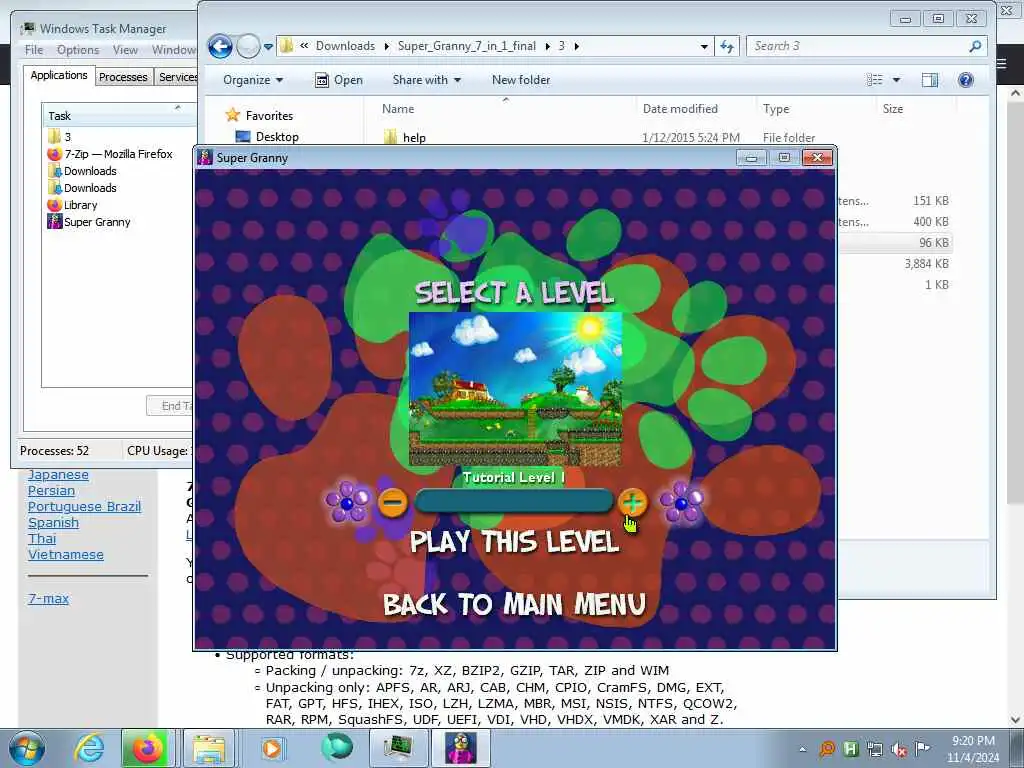Open view options dropdown arrow
Screen dimensions: 1024x768
(897, 80)
